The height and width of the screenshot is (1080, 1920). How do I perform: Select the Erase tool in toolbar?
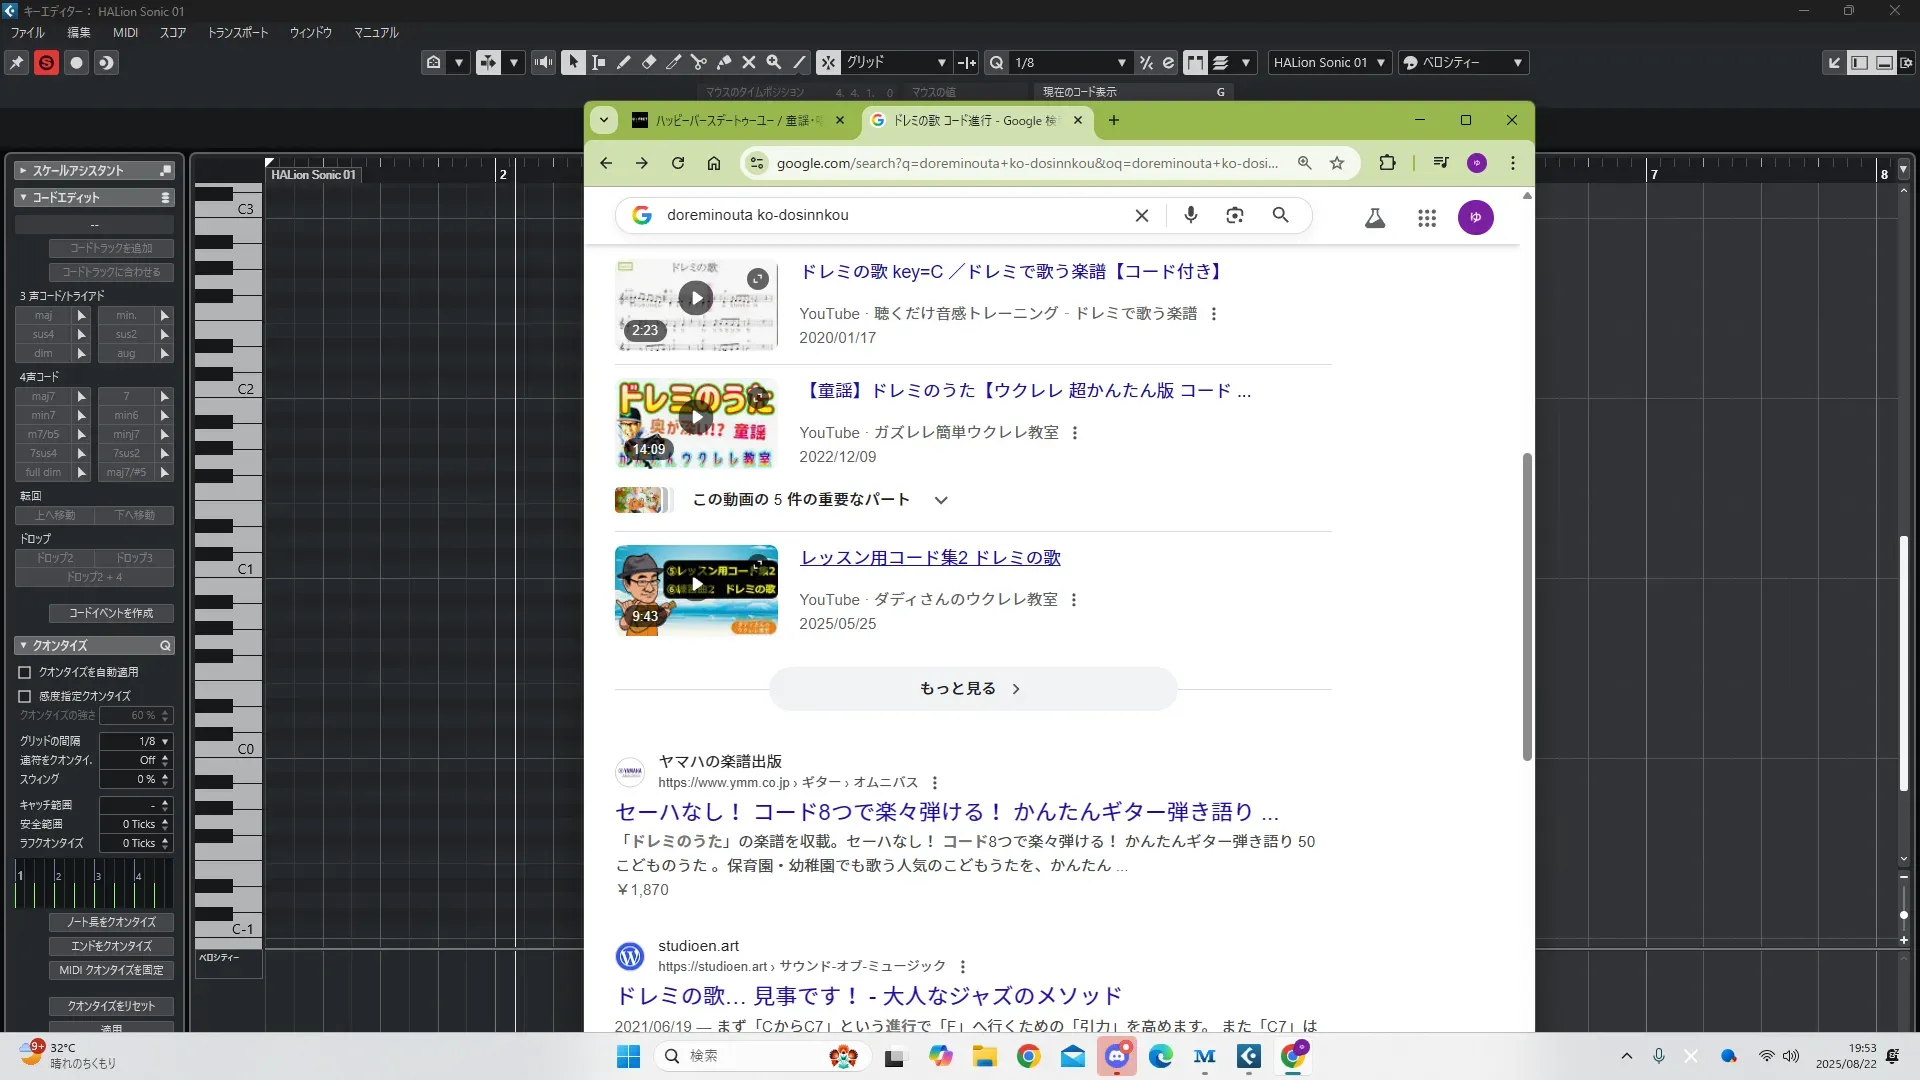(x=649, y=62)
